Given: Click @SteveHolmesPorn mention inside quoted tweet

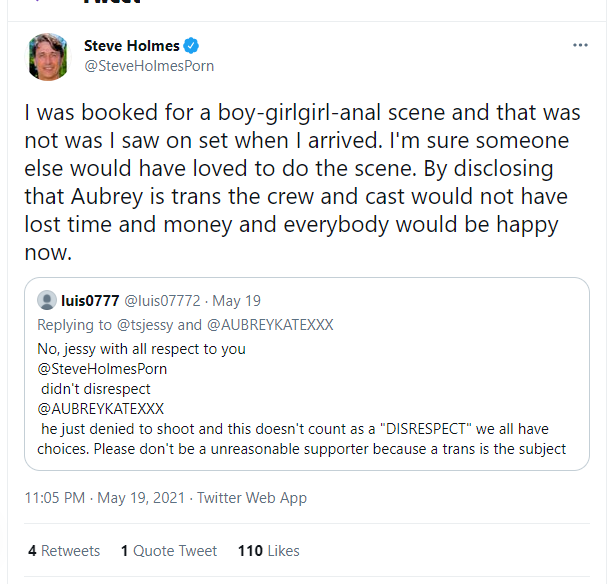Looking at the screenshot, I should point(102,369).
